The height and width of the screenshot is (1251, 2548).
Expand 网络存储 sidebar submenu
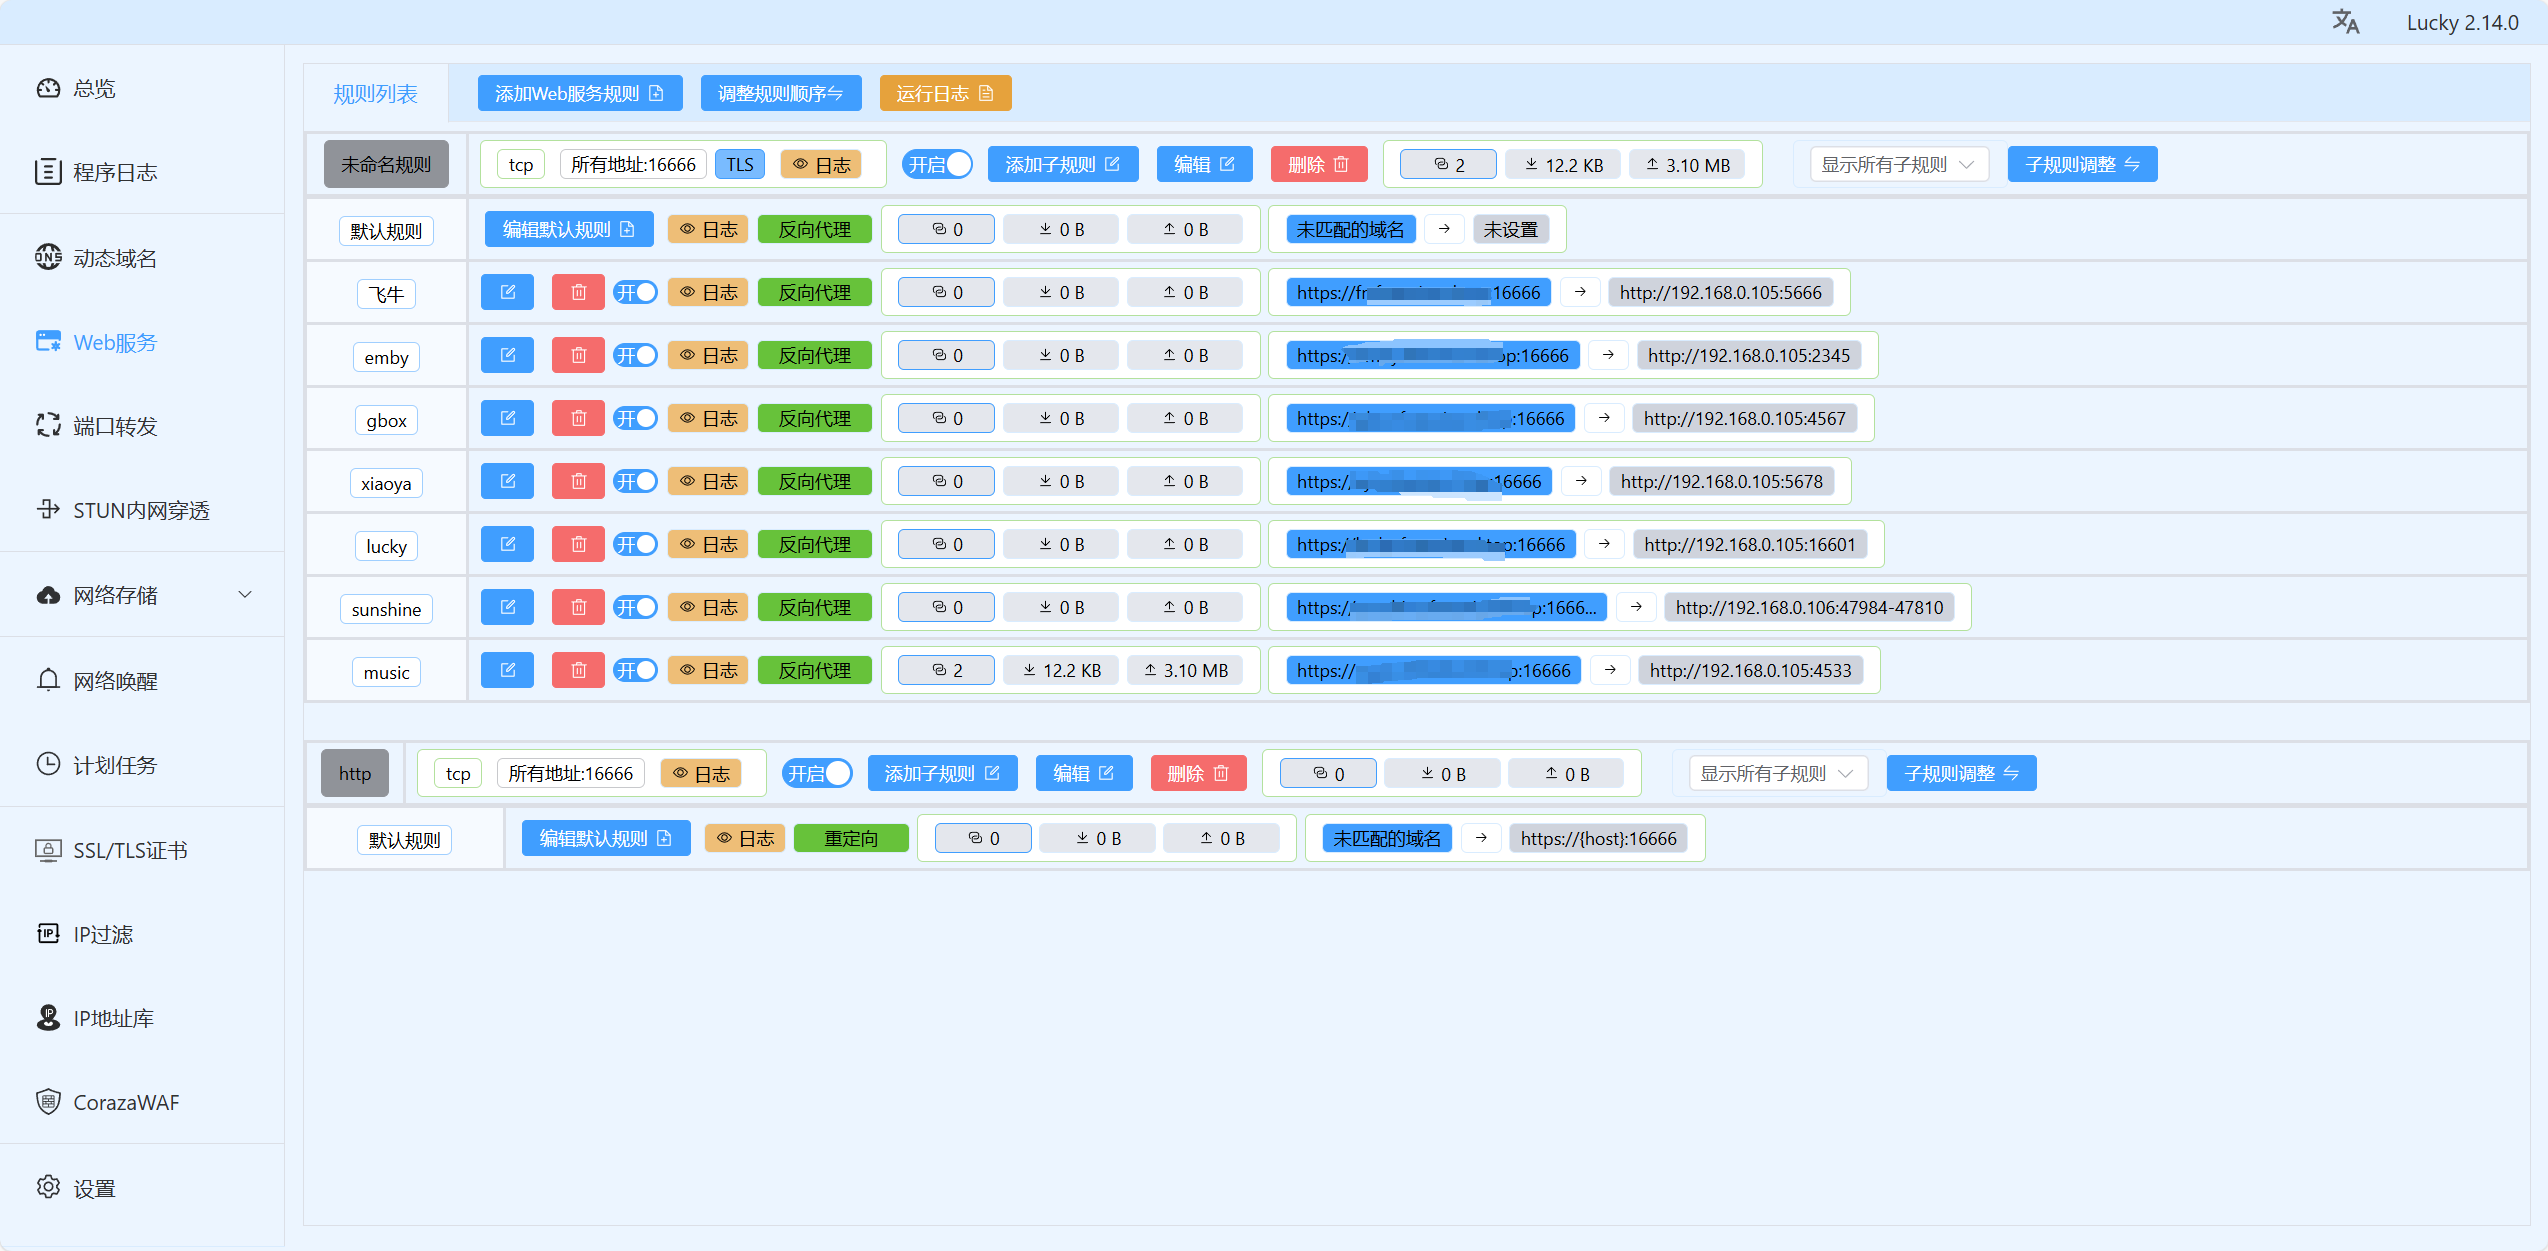click(x=141, y=595)
